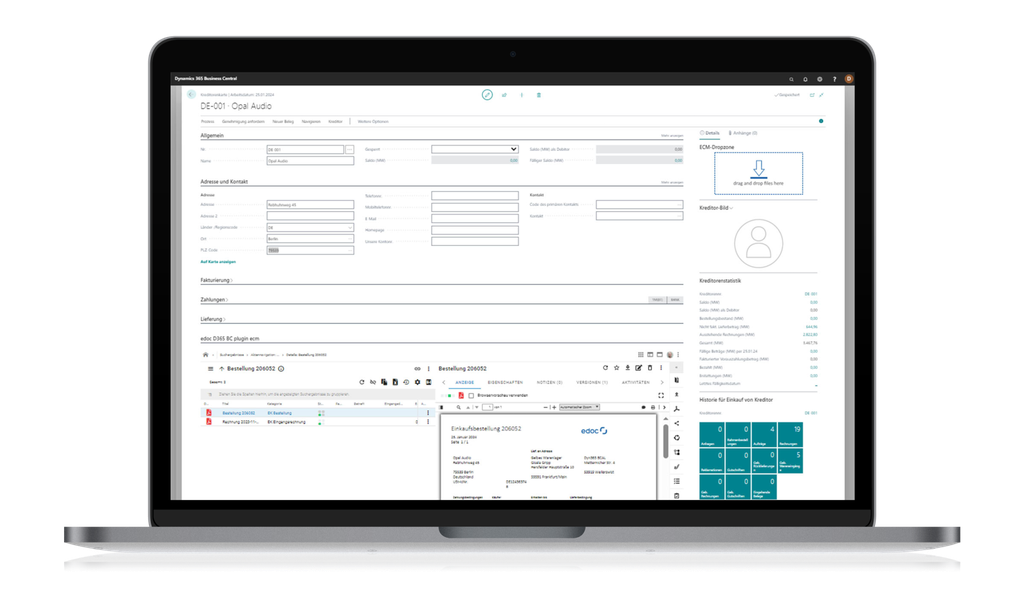Open notifications bell in the top bar
The height and width of the screenshot is (589, 1024).
pyautogui.click(x=805, y=79)
